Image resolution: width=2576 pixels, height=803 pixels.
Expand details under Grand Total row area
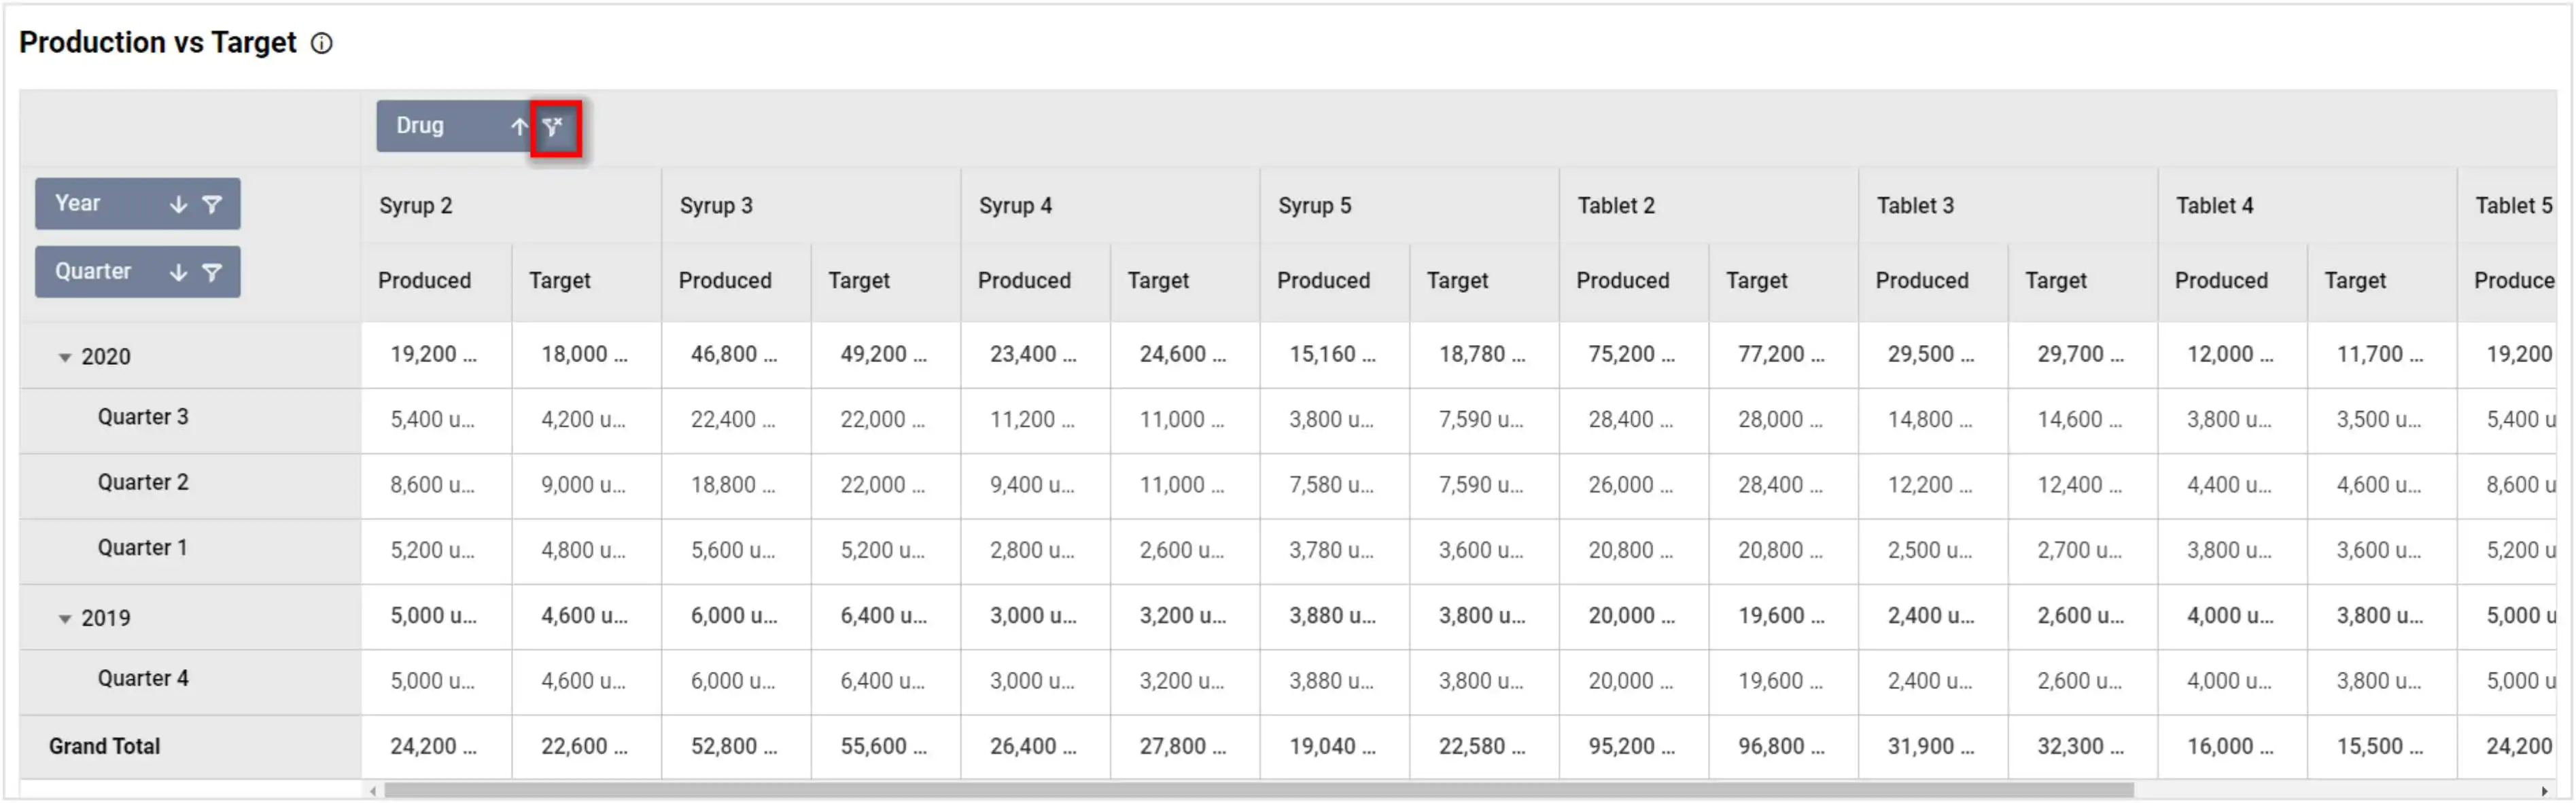point(104,746)
